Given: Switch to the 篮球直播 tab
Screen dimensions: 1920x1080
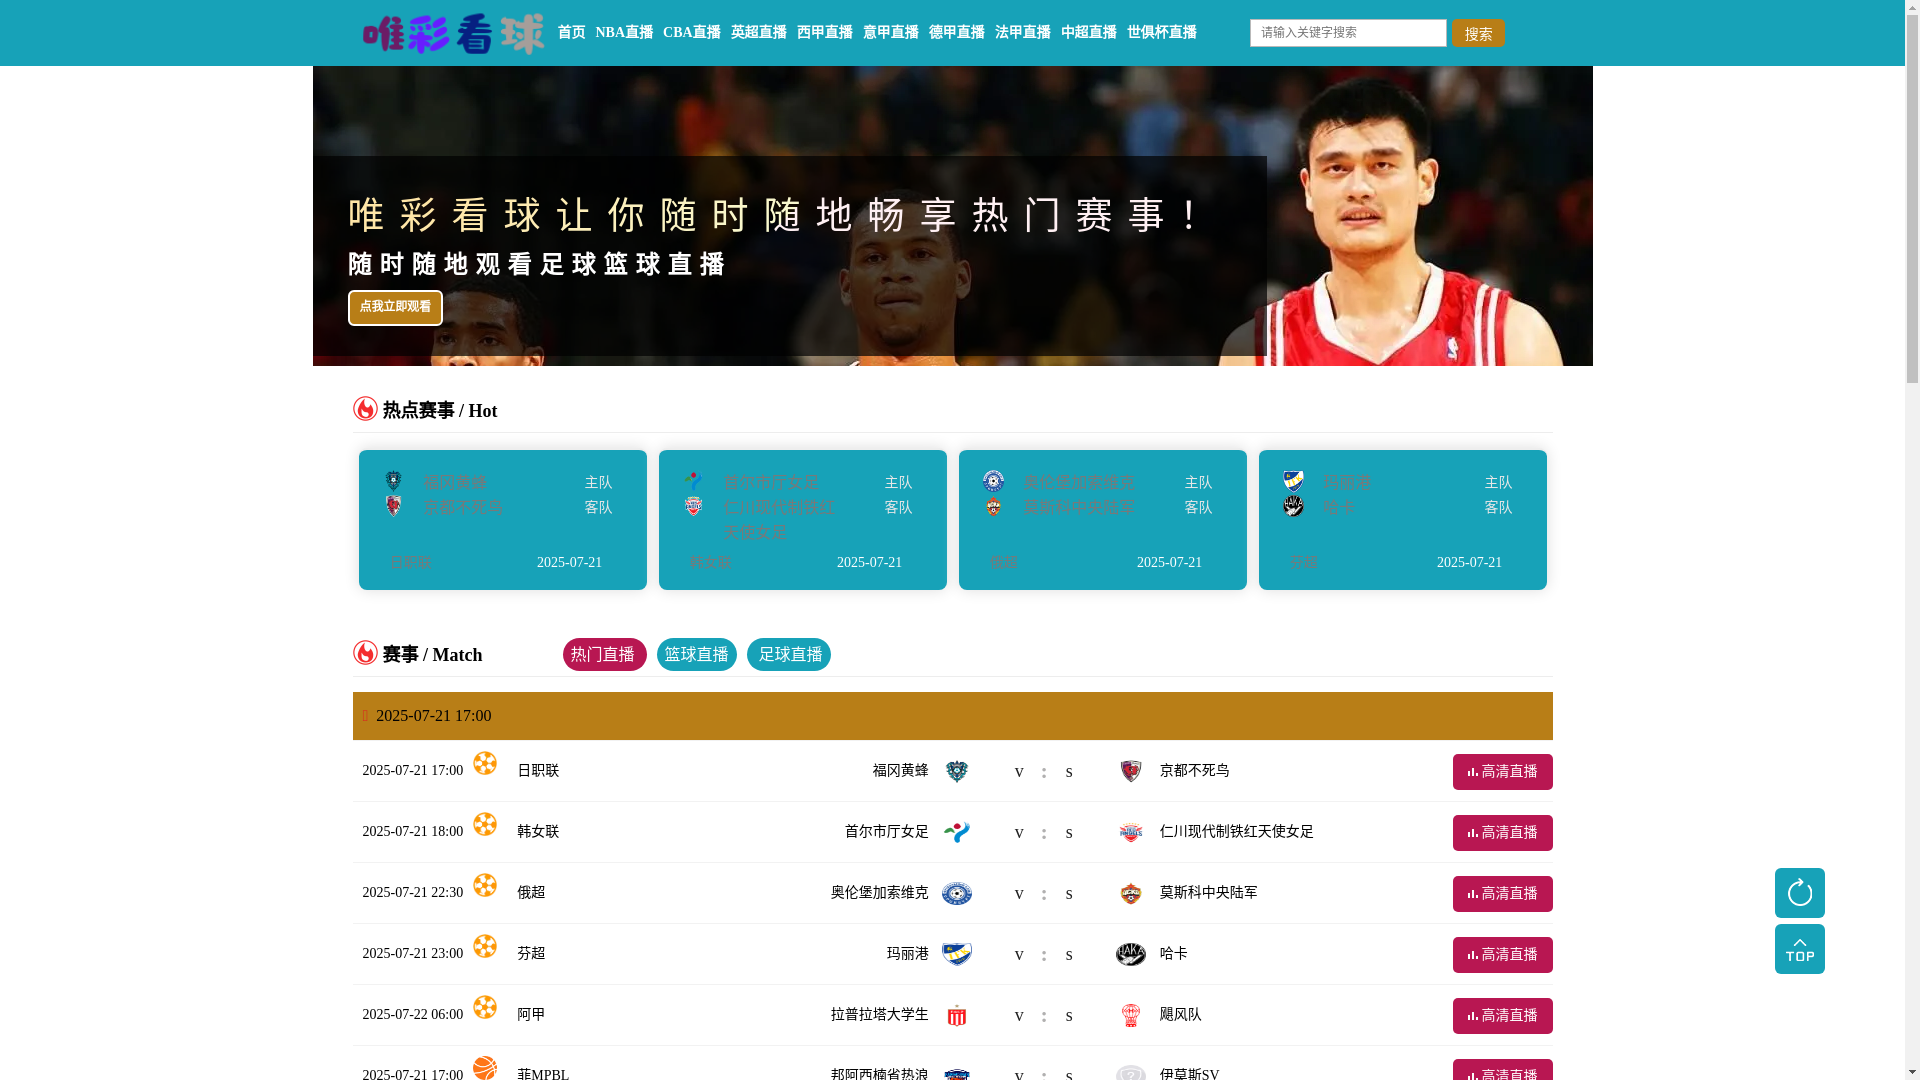Looking at the screenshot, I should [697, 655].
